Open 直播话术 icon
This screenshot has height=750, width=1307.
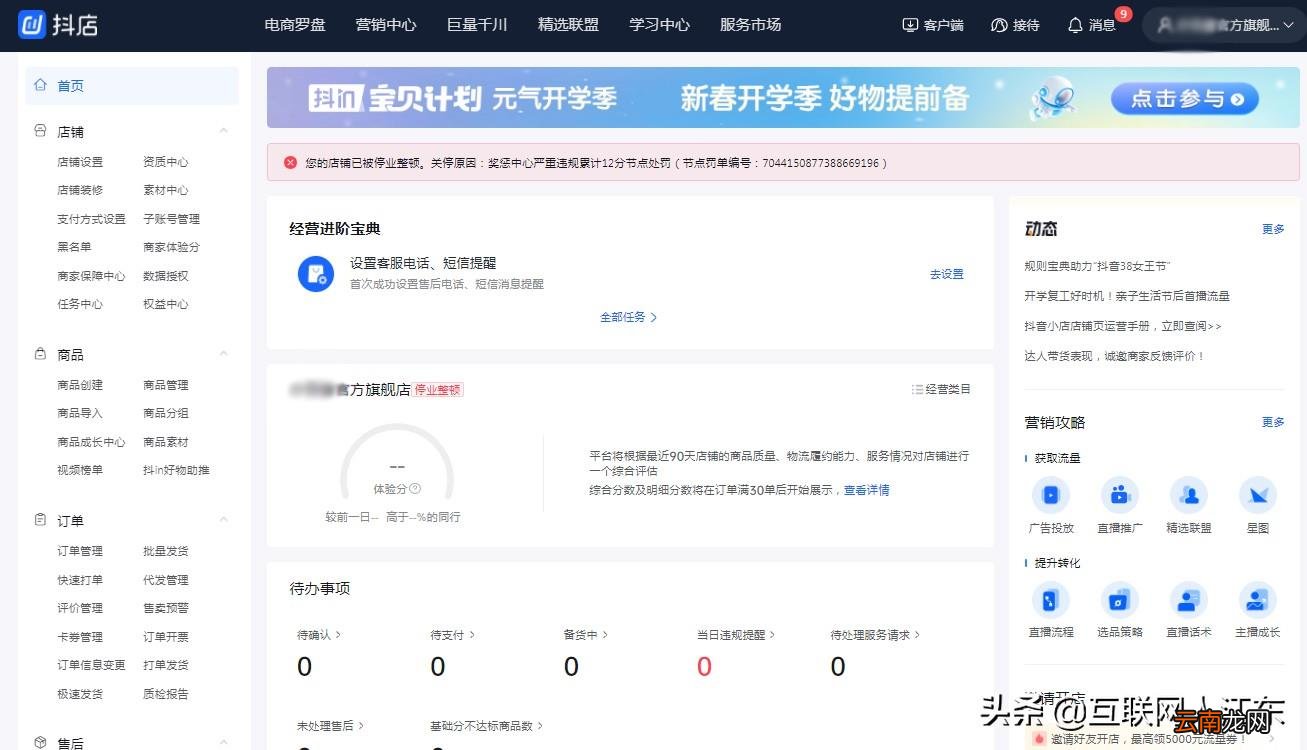click(x=1189, y=600)
